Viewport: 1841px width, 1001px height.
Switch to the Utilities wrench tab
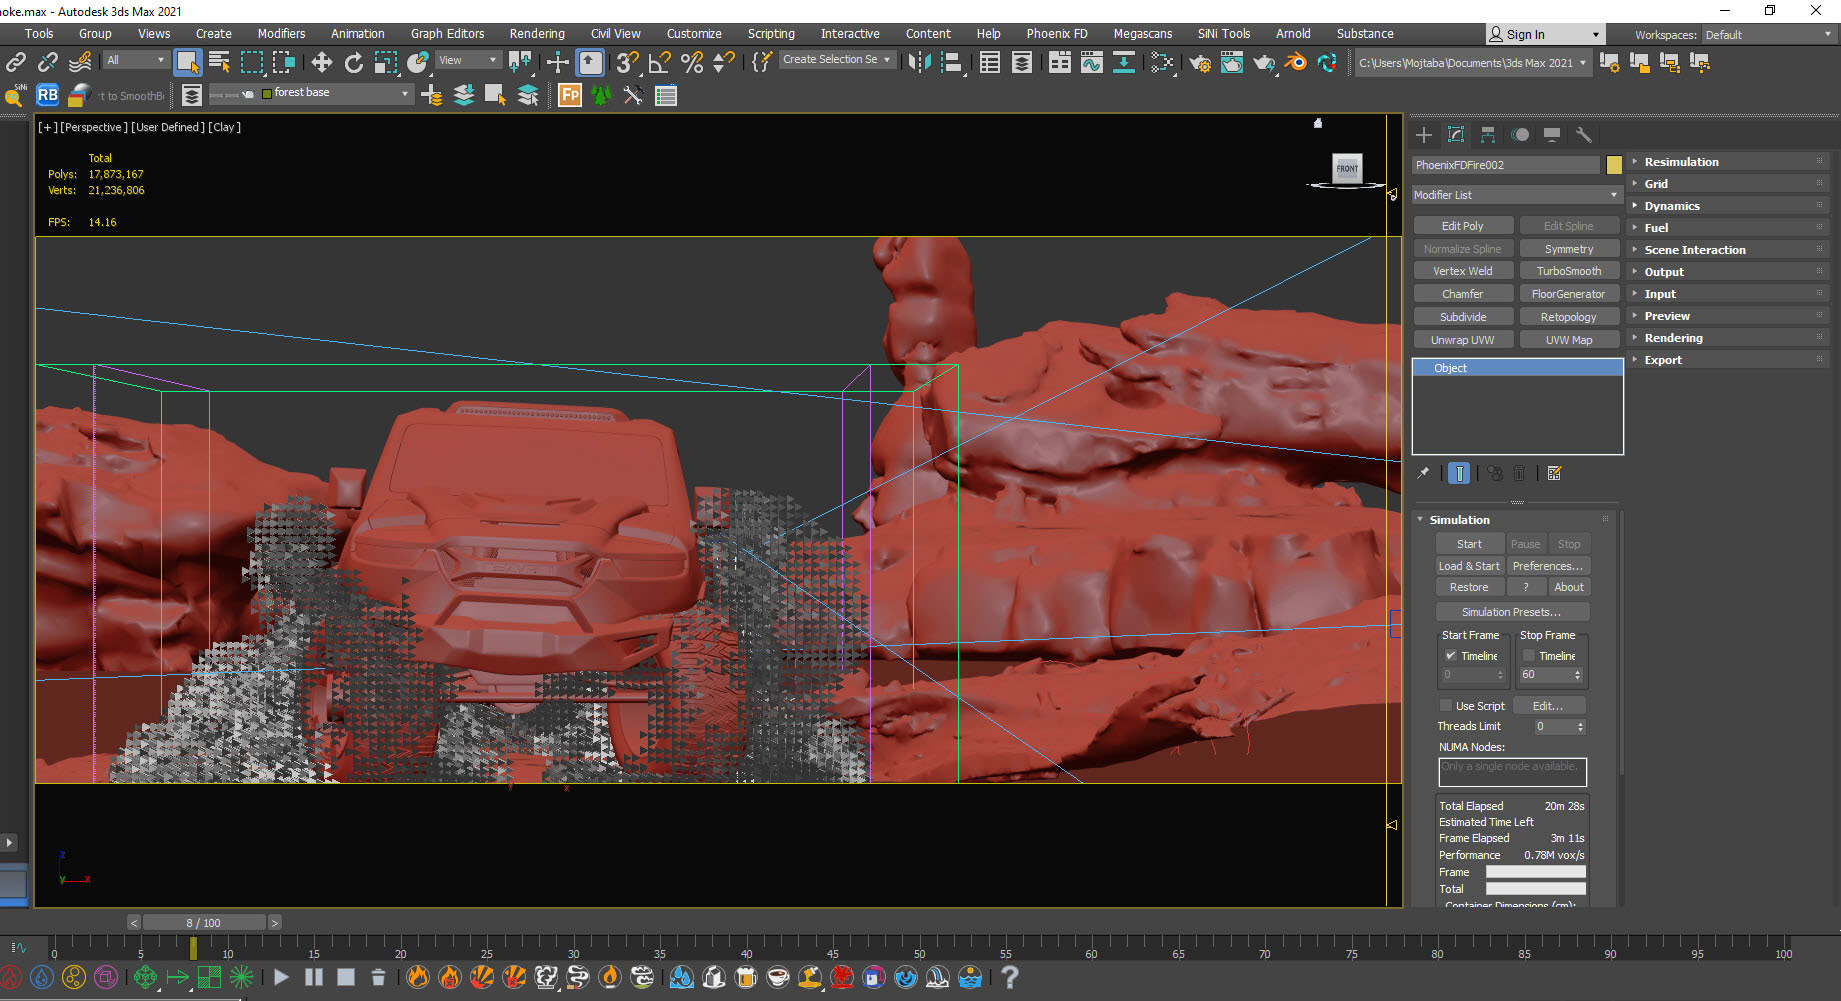click(x=1583, y=135)
